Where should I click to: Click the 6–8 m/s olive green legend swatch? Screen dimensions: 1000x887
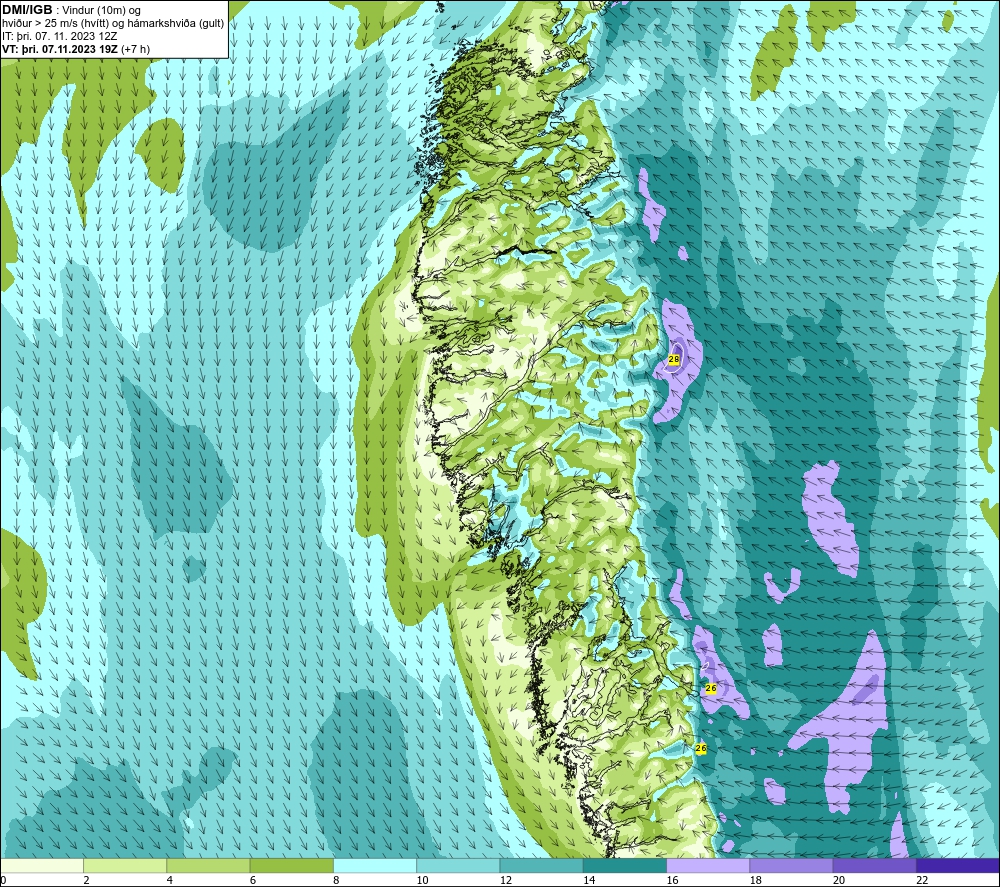pos(291,865)
